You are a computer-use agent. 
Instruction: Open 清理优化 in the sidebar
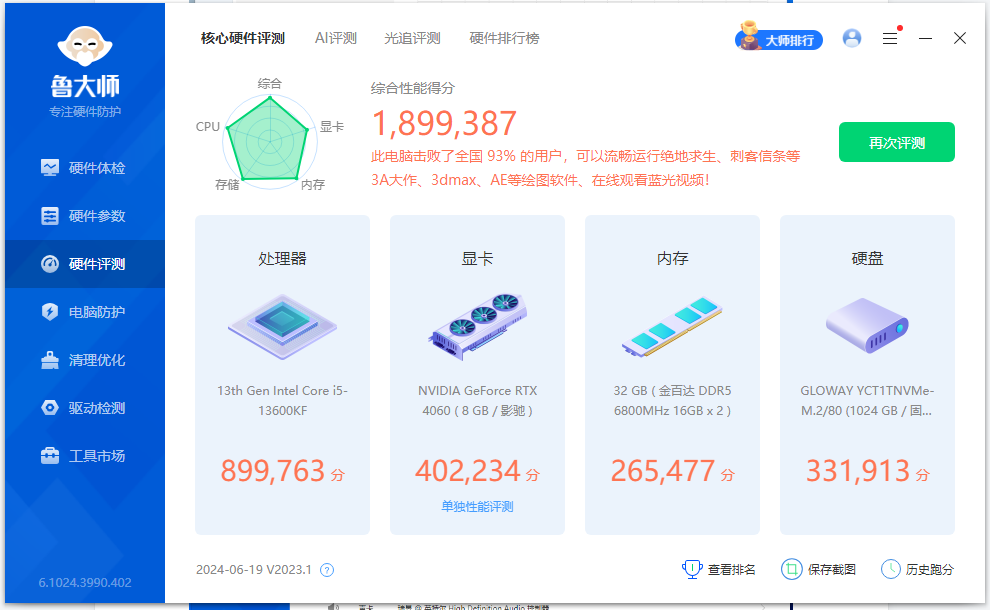85,360
